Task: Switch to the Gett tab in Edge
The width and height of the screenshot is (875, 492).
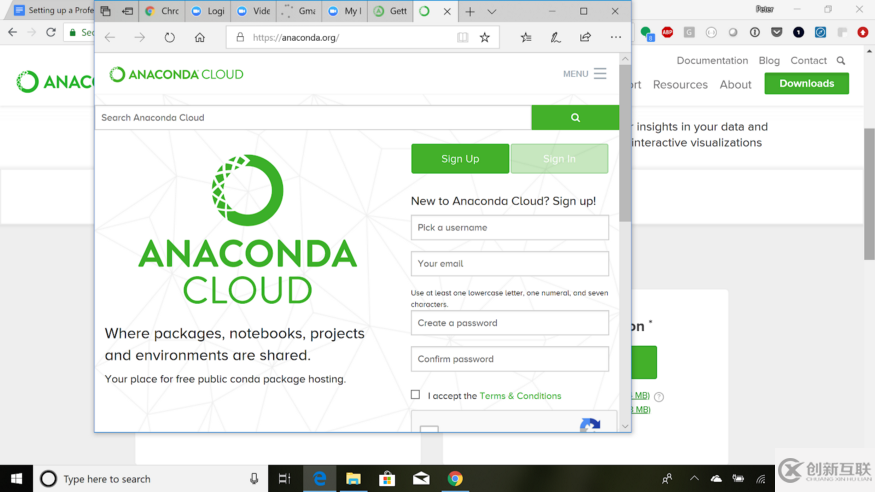Action: (x=391, y=11)
